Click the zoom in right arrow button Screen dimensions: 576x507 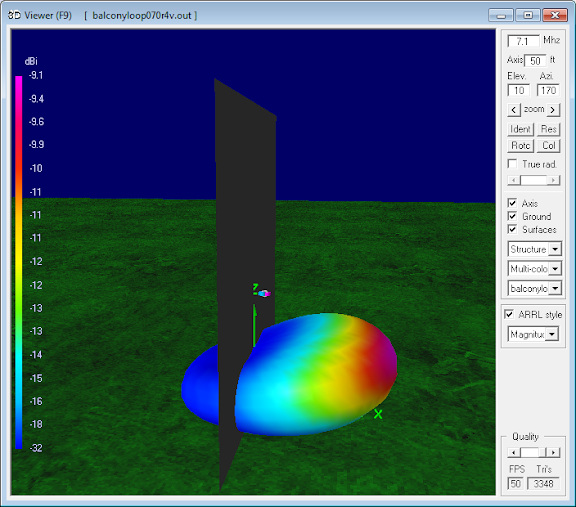[553, 110]
